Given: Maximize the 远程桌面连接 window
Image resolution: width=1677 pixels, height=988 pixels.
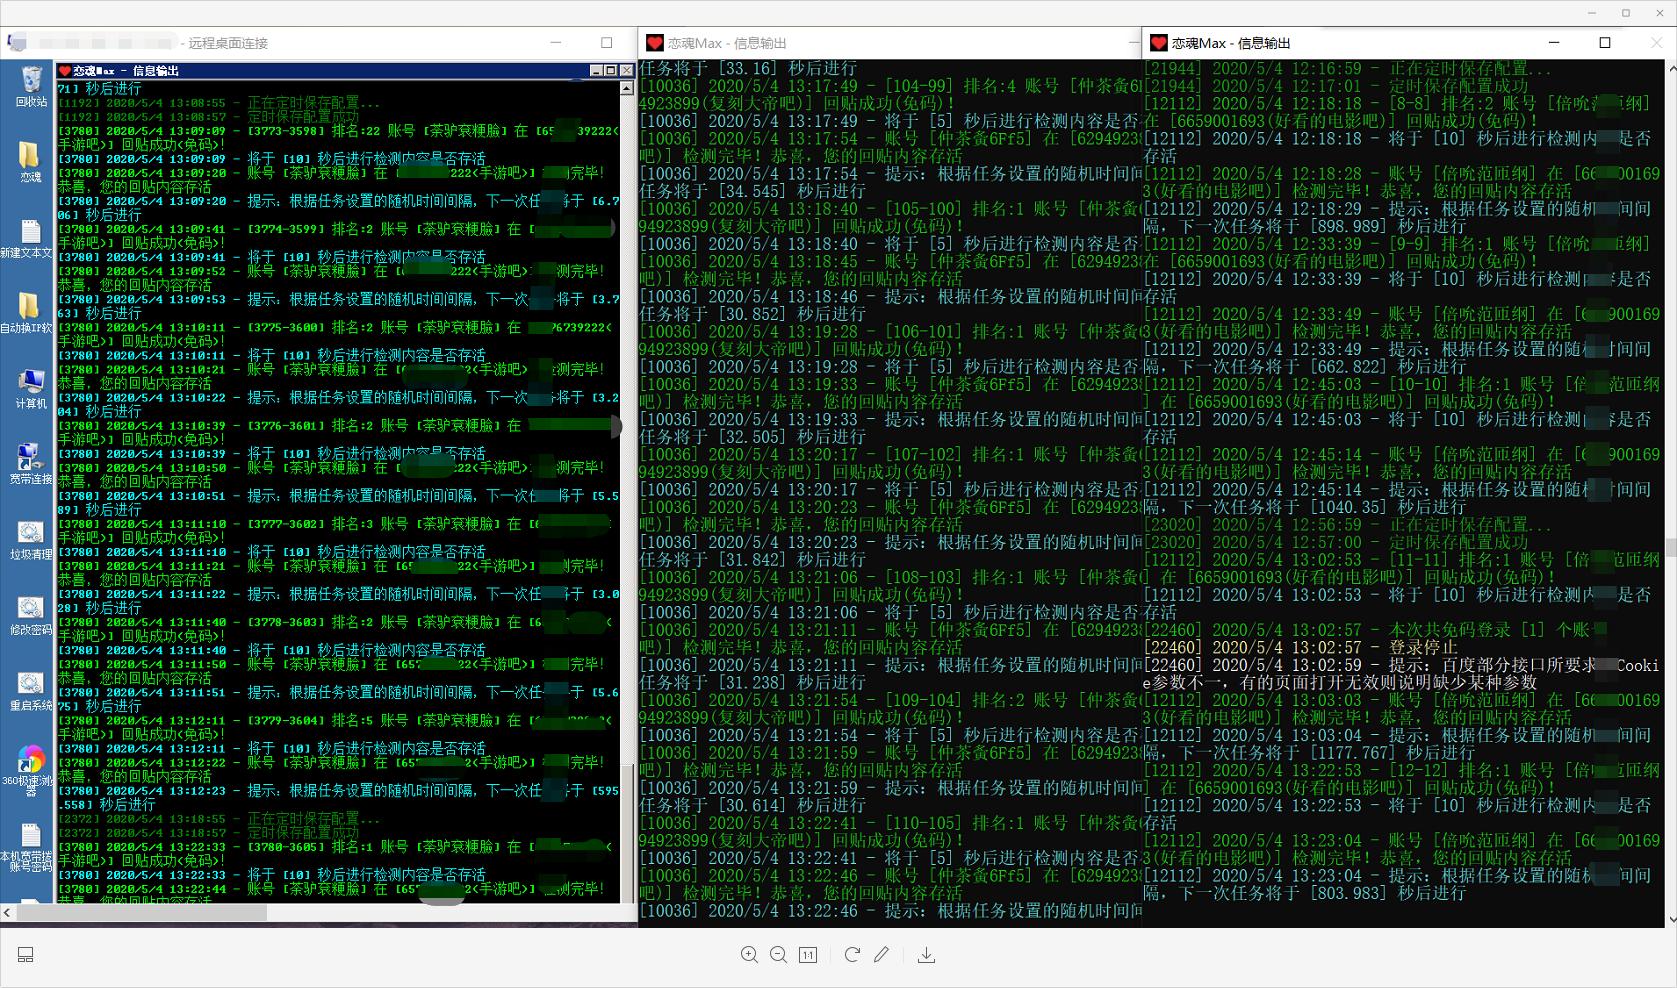Looking at the screenshot, I should tap(606, 43).
